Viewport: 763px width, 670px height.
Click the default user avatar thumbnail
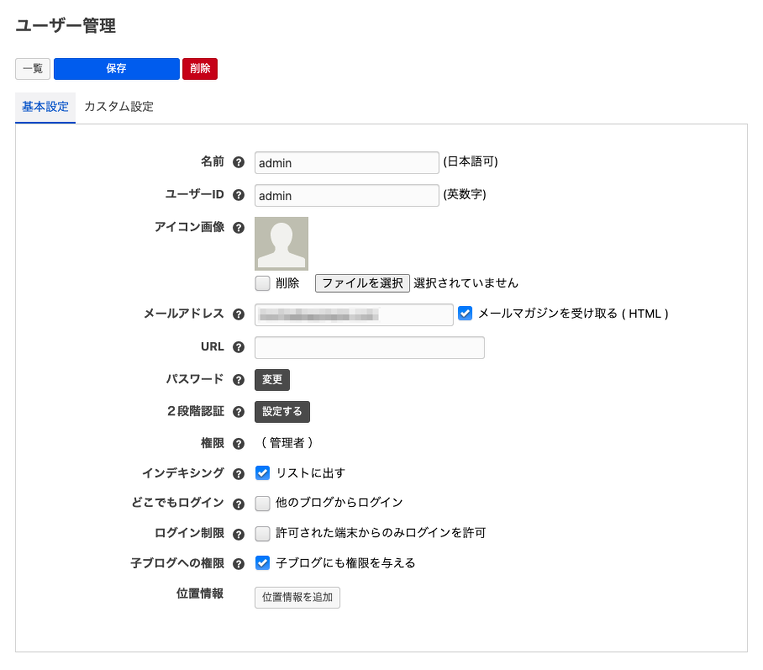click(x=281, y=244)
